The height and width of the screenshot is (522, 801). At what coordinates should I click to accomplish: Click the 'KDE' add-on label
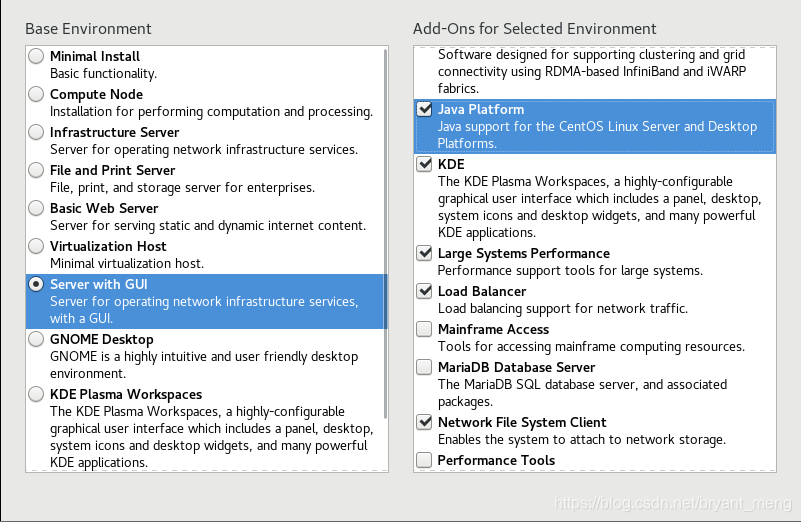pyautogui.click(x=451, y=164)
